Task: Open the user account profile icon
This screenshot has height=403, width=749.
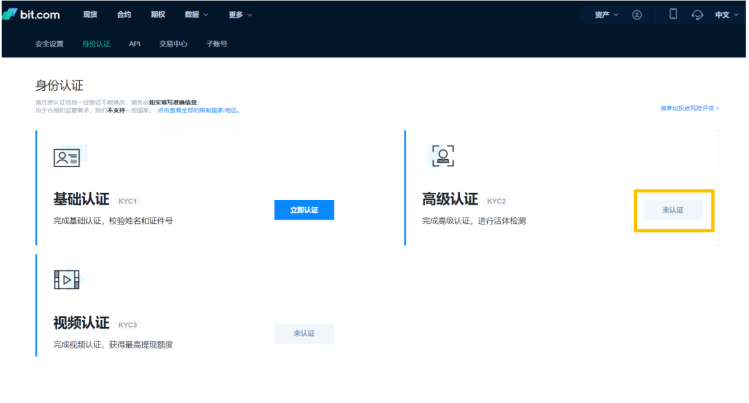Action: point(637,15)
